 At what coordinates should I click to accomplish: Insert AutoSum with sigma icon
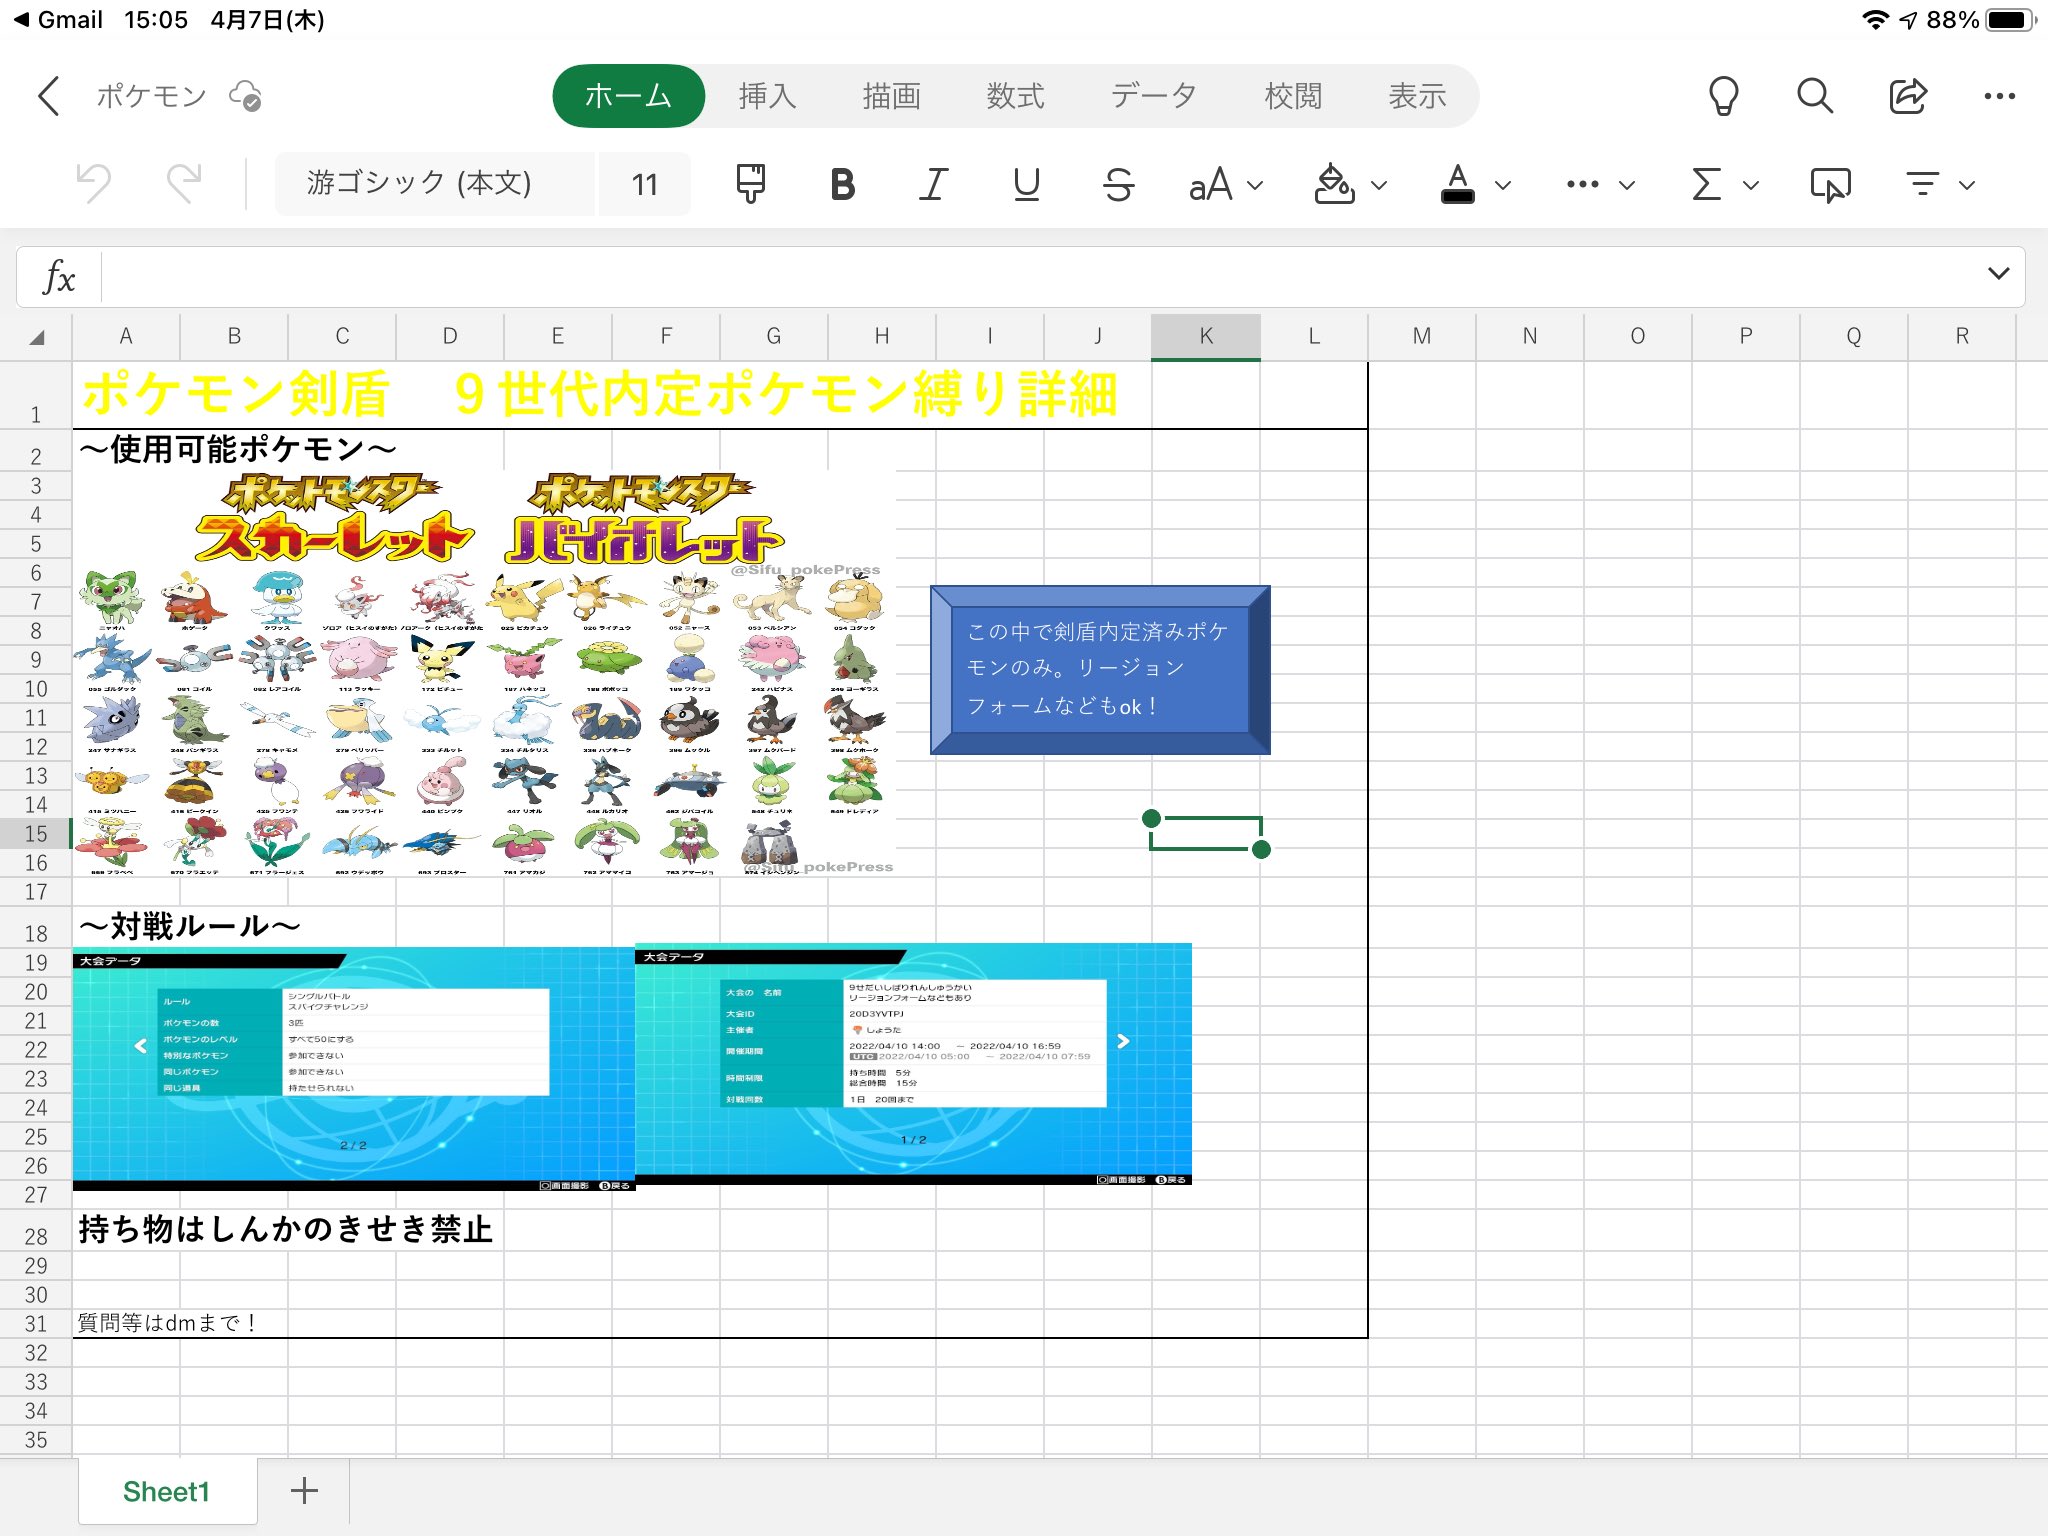[1706, 184]
